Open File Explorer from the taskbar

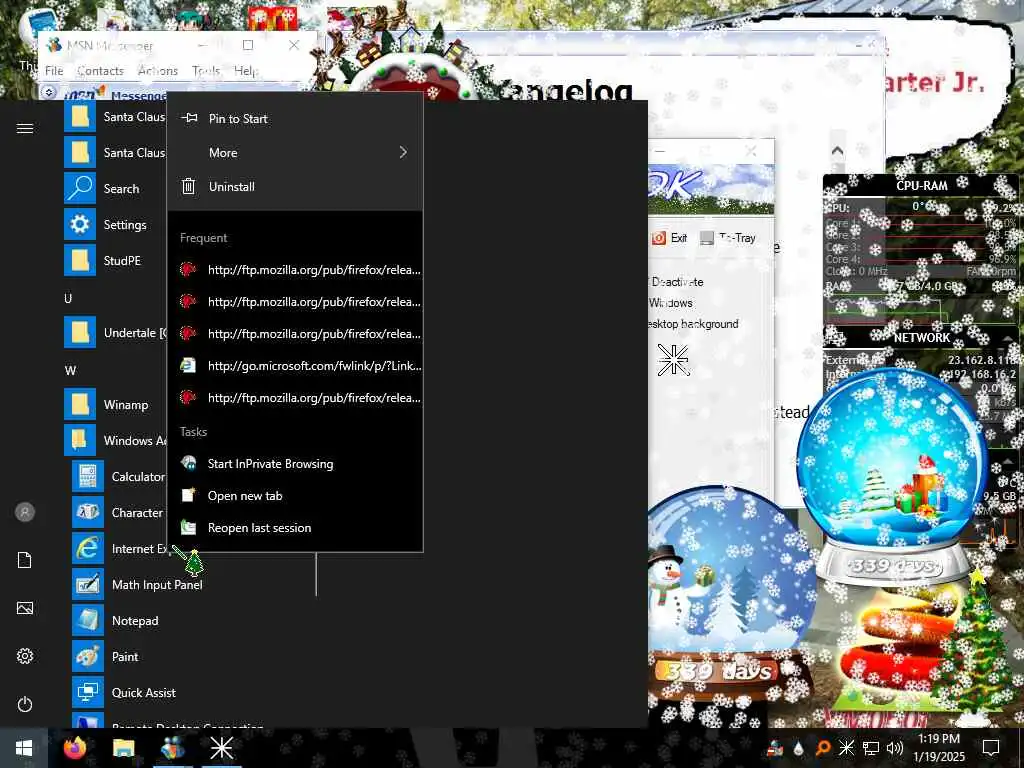[x=123, y=748]
